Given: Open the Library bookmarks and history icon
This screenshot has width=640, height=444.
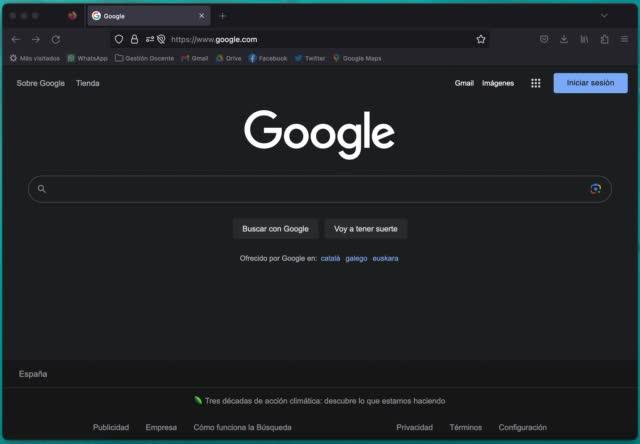Looking at the screenshot, I should (584, 39).
